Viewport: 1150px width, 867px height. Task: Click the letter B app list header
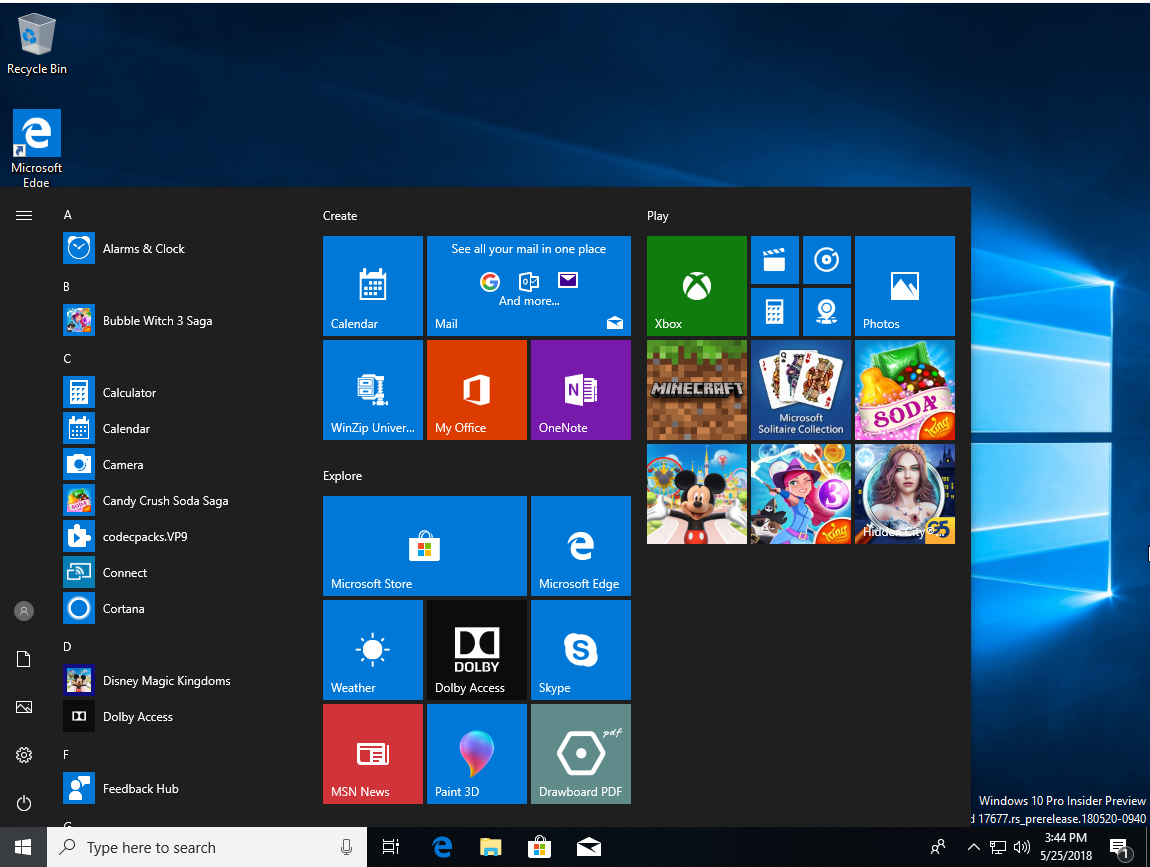67,287
